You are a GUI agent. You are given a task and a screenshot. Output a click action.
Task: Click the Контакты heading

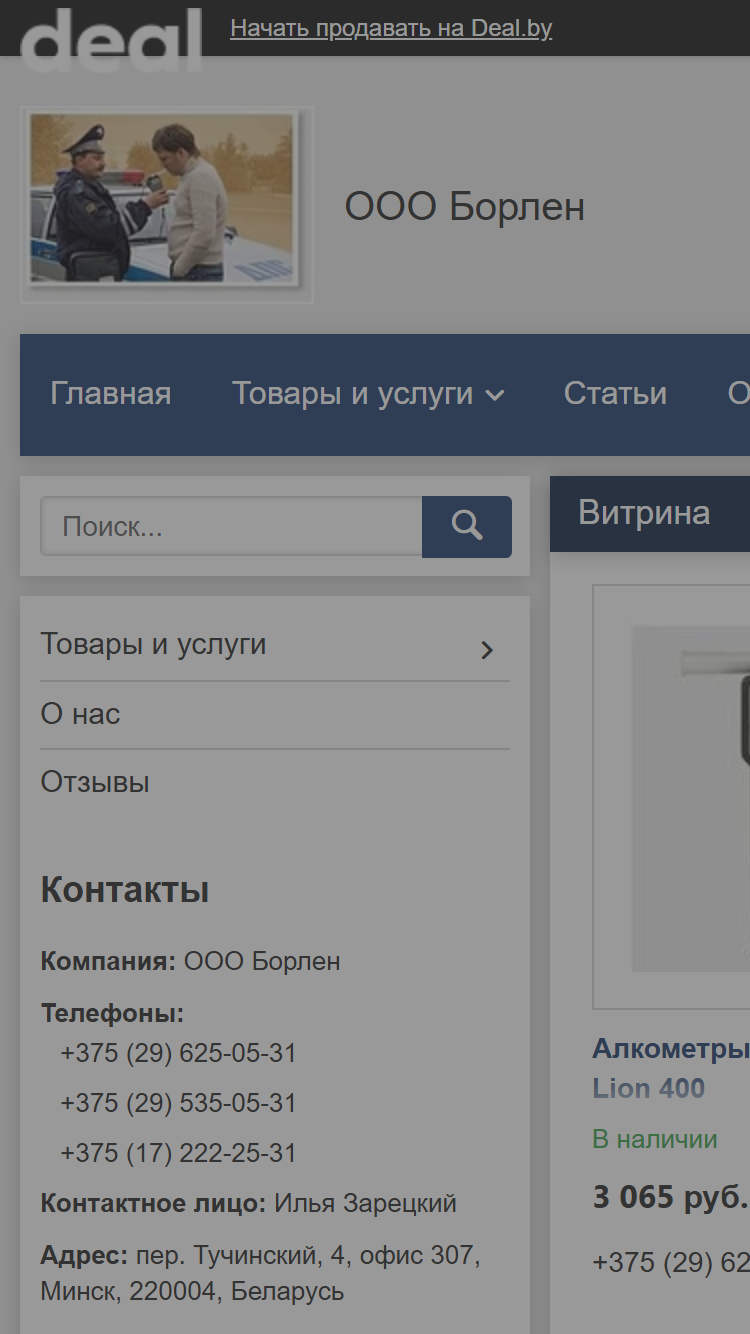pos(125,889)
